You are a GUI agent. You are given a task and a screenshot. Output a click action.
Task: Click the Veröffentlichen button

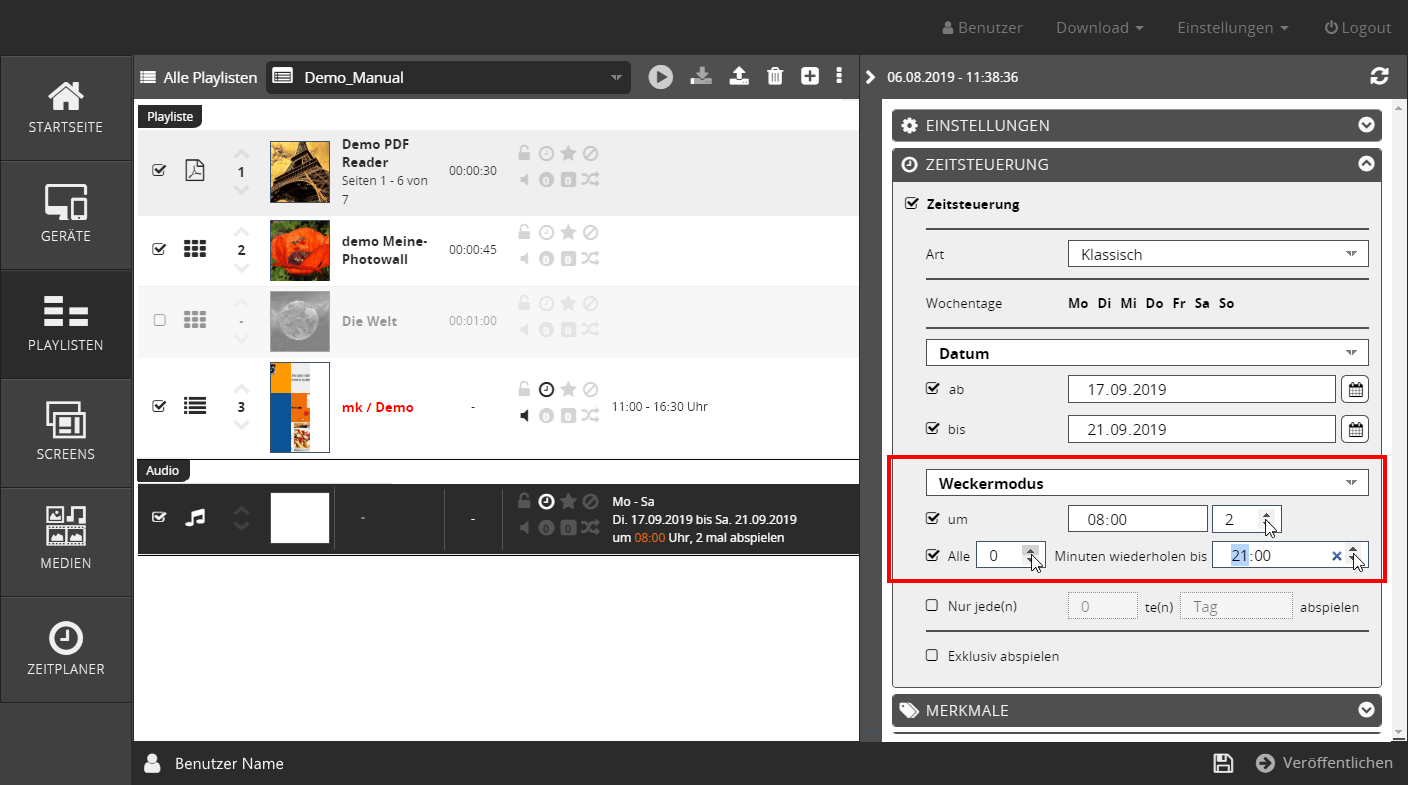pyautogui.click(x=1323, y=763)
